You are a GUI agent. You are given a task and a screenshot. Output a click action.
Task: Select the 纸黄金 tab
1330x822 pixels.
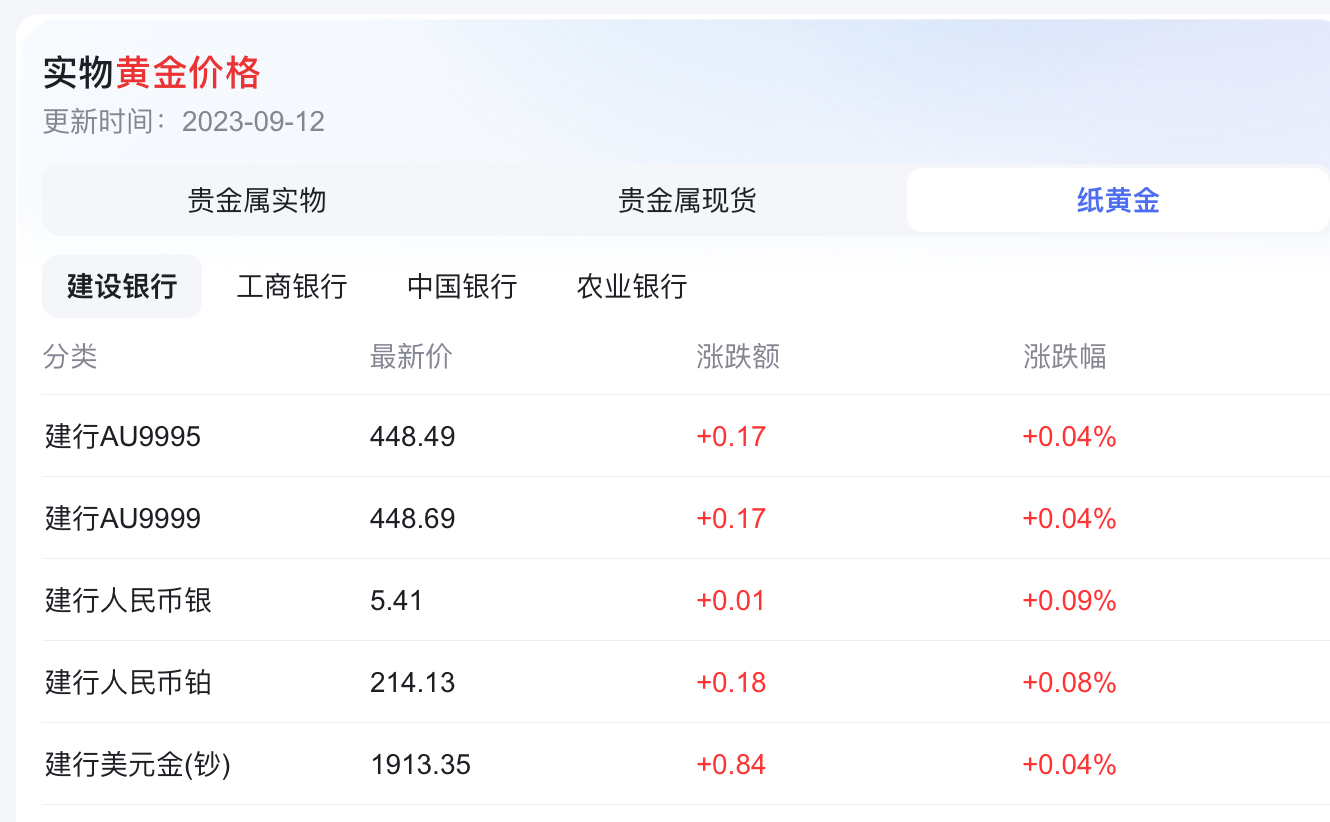point(1118,200)
